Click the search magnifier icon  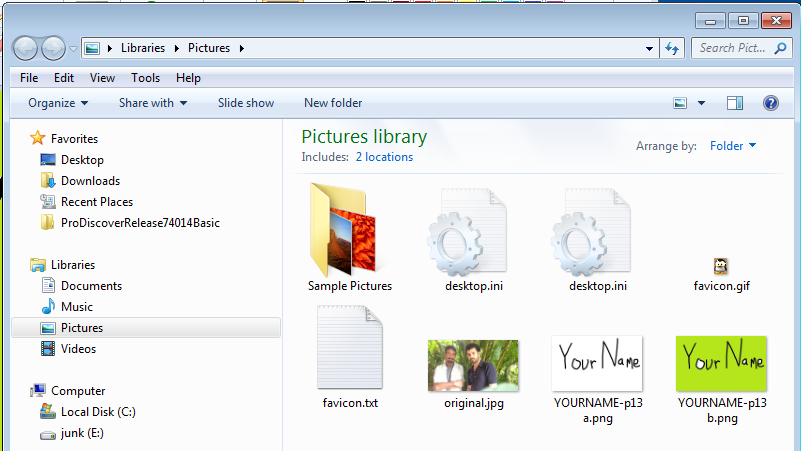[780, 48]
